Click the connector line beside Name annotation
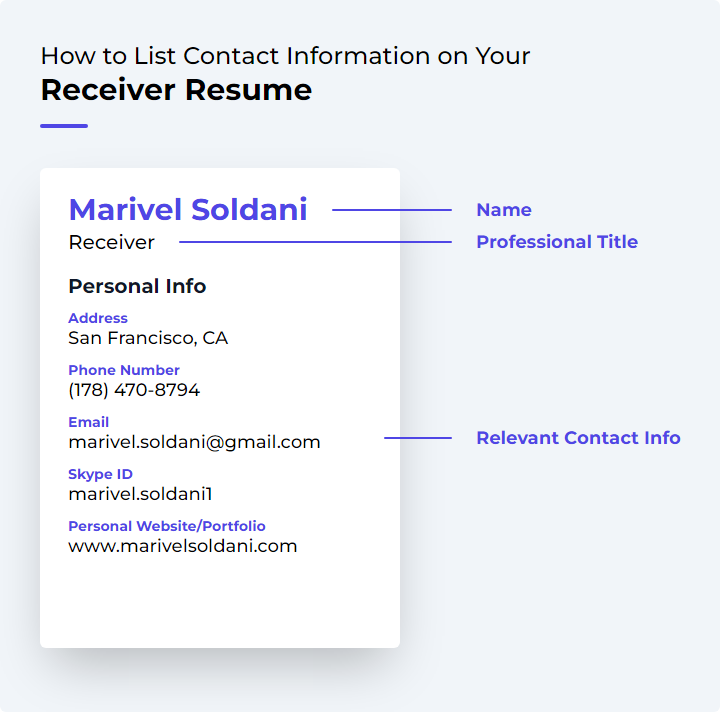This screenshot has width=720, height=712. [392, 210]
